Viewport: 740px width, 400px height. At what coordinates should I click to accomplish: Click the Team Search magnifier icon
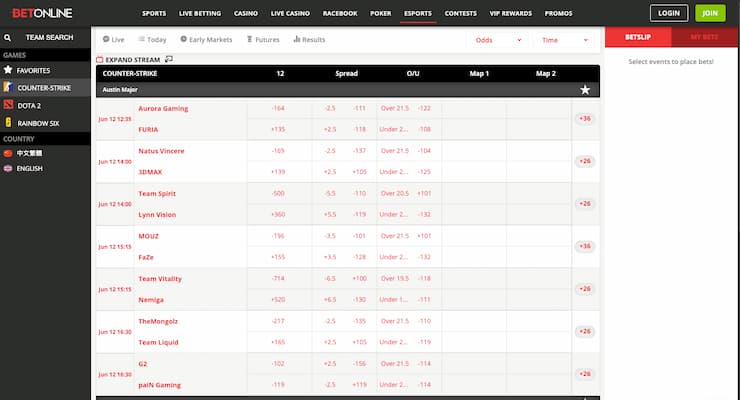click(x=7, y=37)
